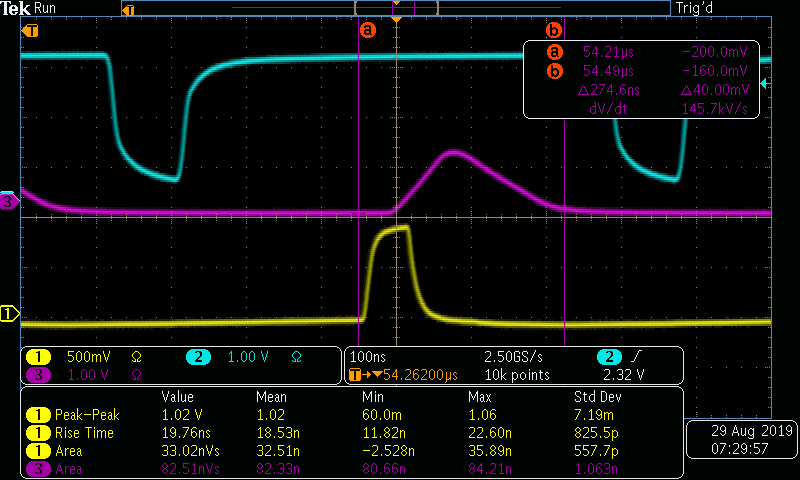800x480 pixels.
Task: Click the cursor b icon in readout box
Action: 555,71
